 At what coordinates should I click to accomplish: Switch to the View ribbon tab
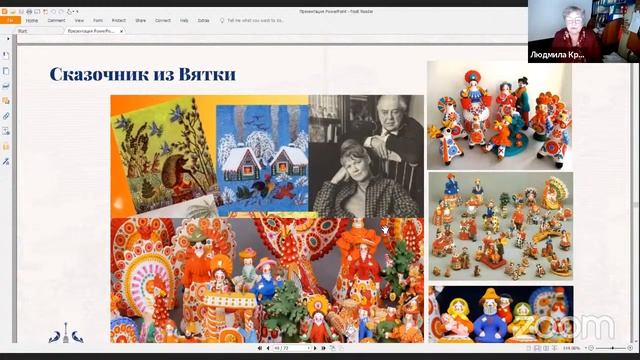pos(79,20)
